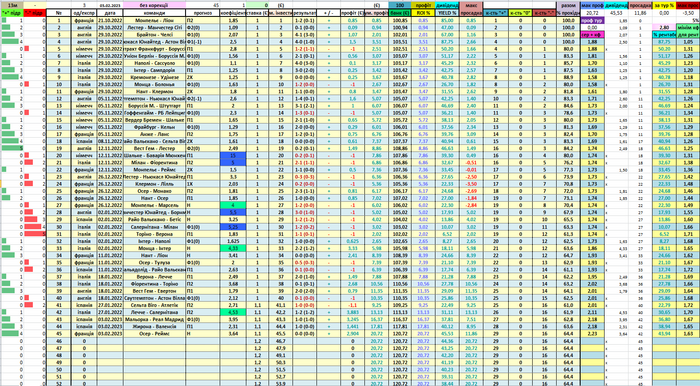The height and width of the screenshot is (386, 700).
Task: Click the 'дата' column header
Action: coord(110,13)
